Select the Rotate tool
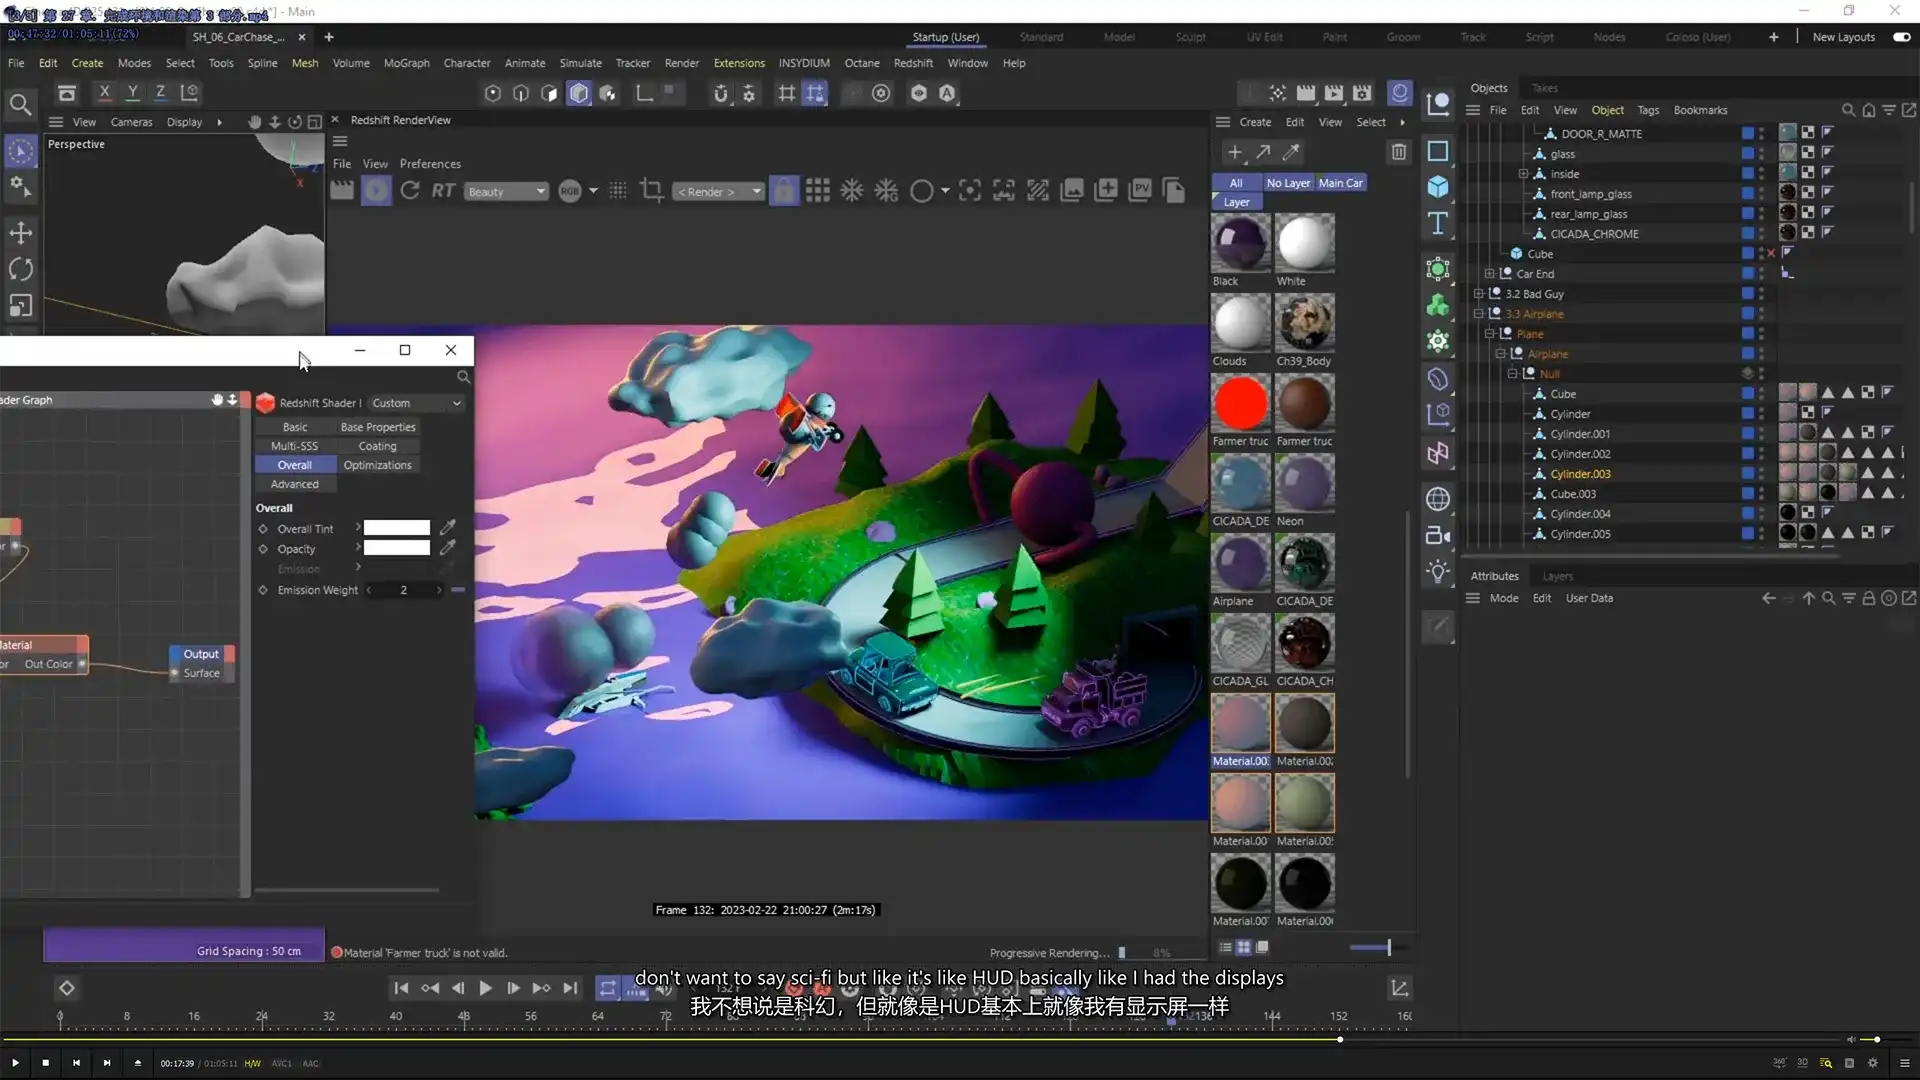The width and height of the screenshot is (1920, 1080). click(x=21, y=269)
